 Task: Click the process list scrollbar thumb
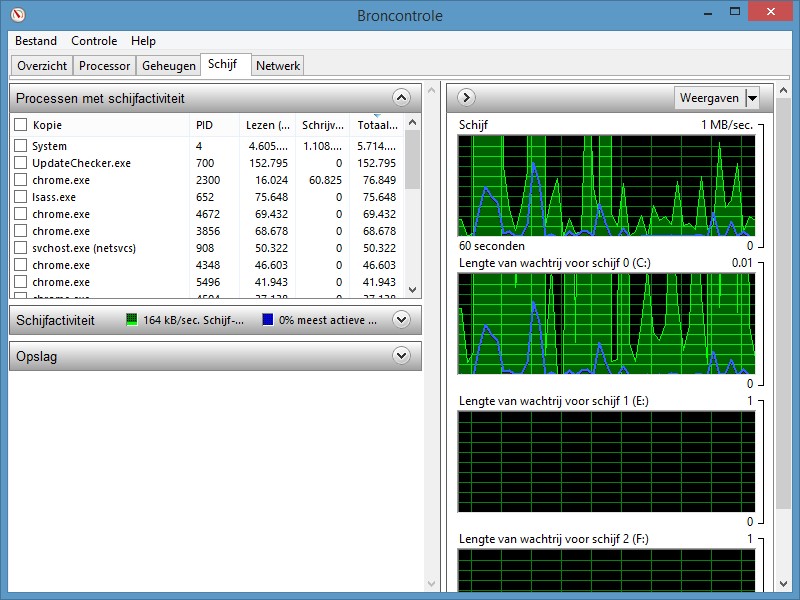click(x=413, y=159)
